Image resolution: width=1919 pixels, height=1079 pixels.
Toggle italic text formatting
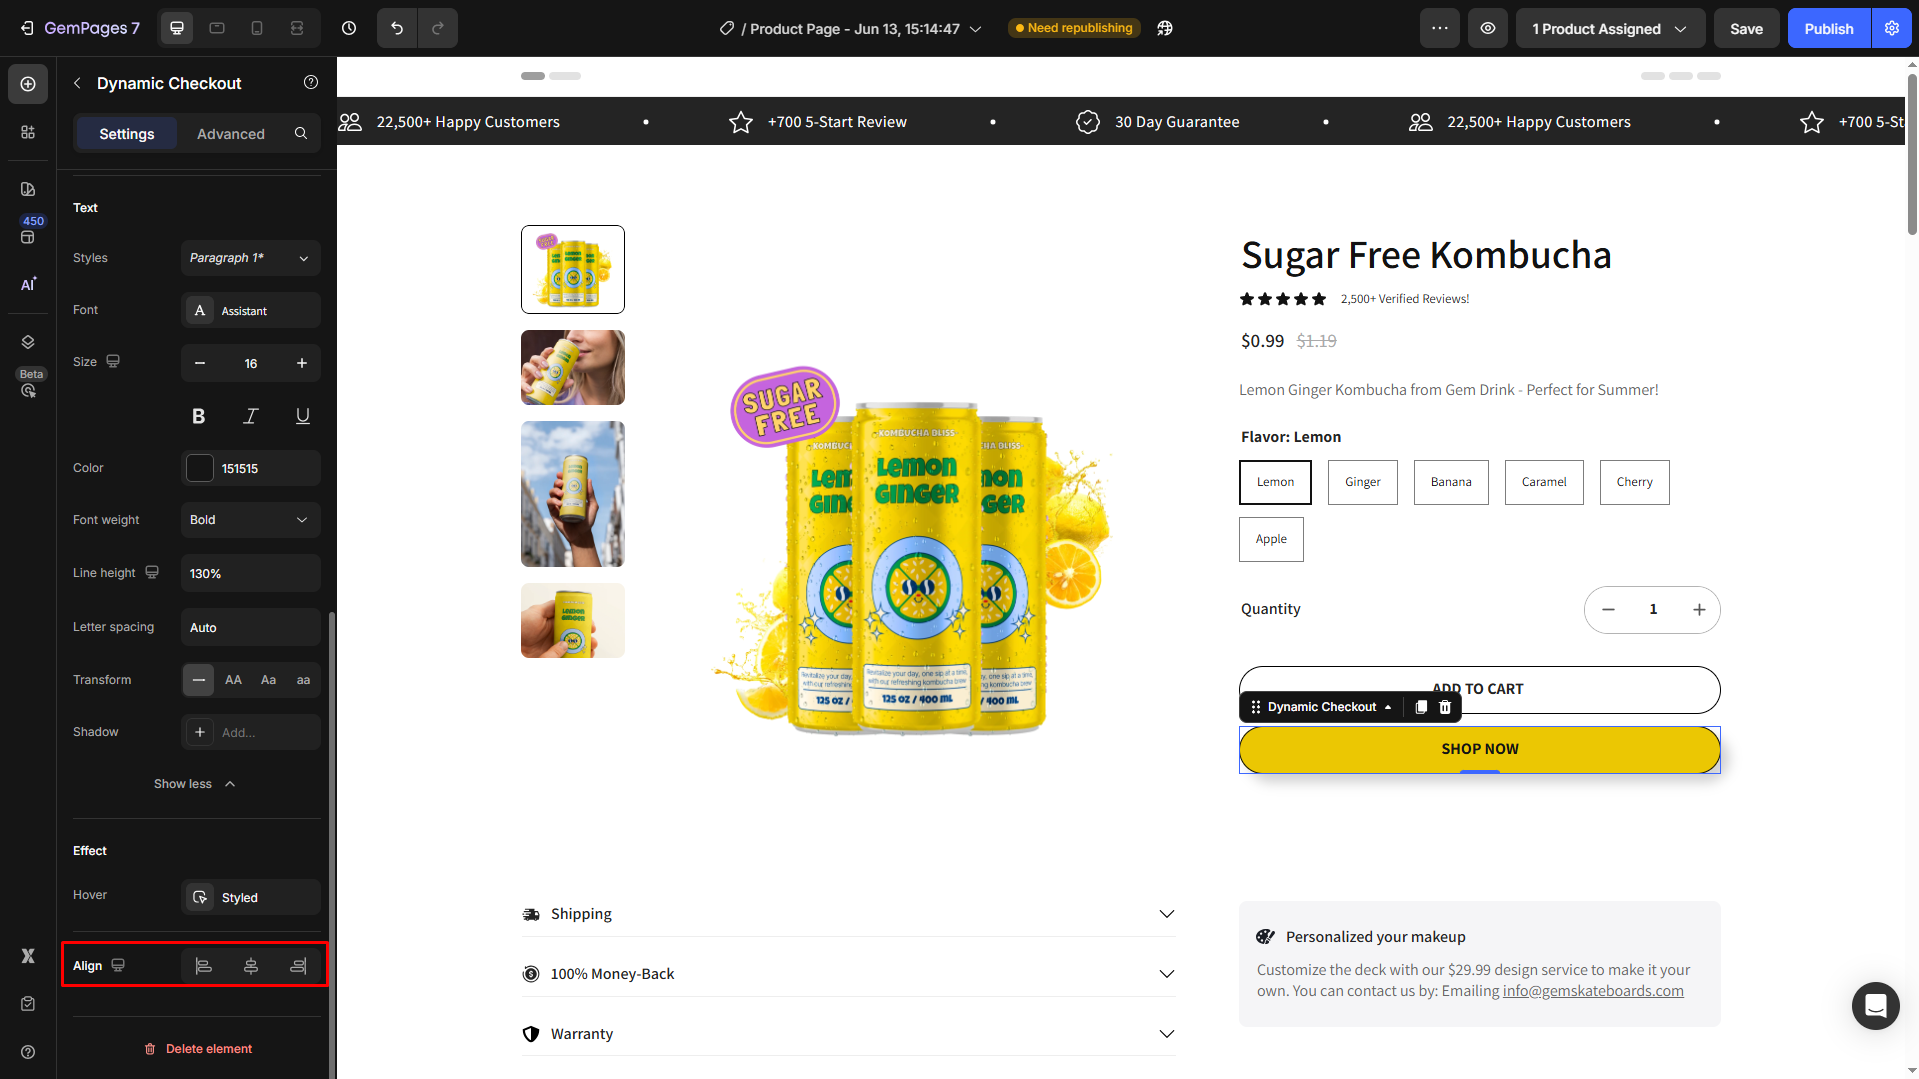(251, 416)
